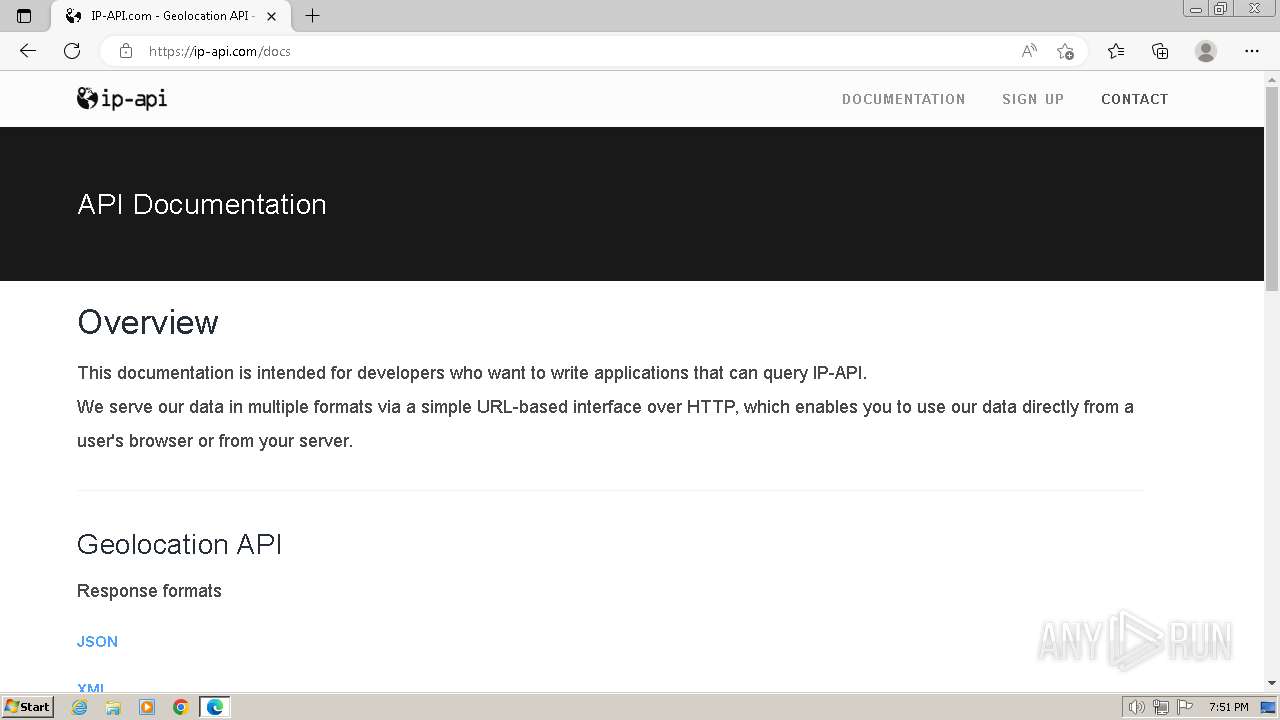Click the Geolocation API heading
This screenshot has height=720, width=1280.
[x=180, y=544]
